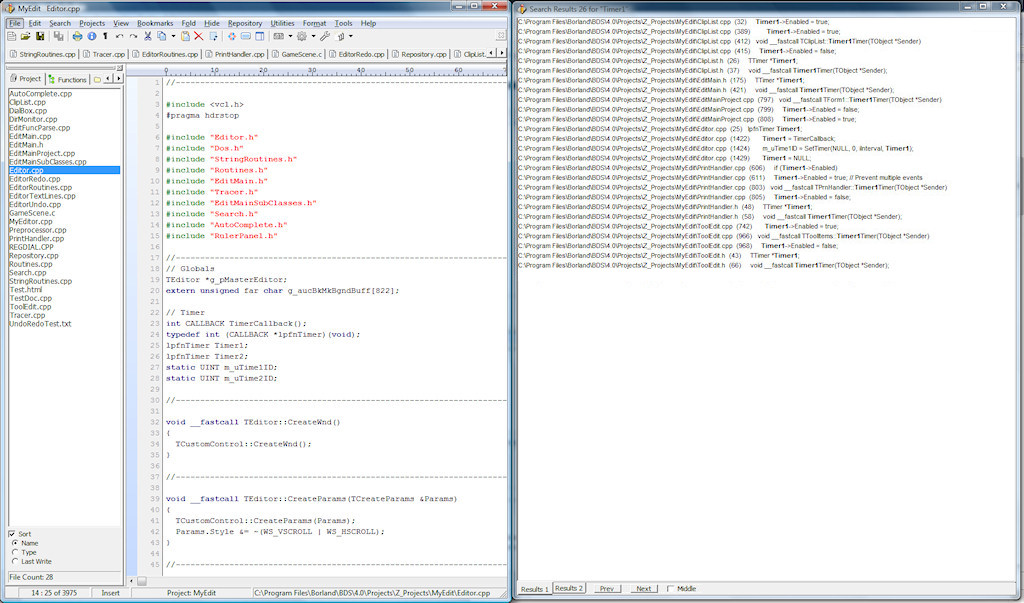The width and height of the screenshot is (1024, 603).
Task: Open the dropdown arrow next to the Copy icon
Action: pos(173,37)
